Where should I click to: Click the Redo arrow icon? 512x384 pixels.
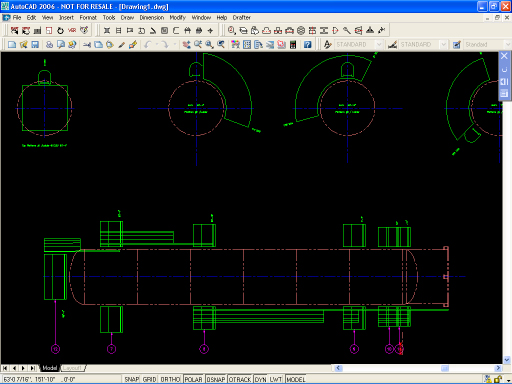pyautogui.click(x=165, y=44)
